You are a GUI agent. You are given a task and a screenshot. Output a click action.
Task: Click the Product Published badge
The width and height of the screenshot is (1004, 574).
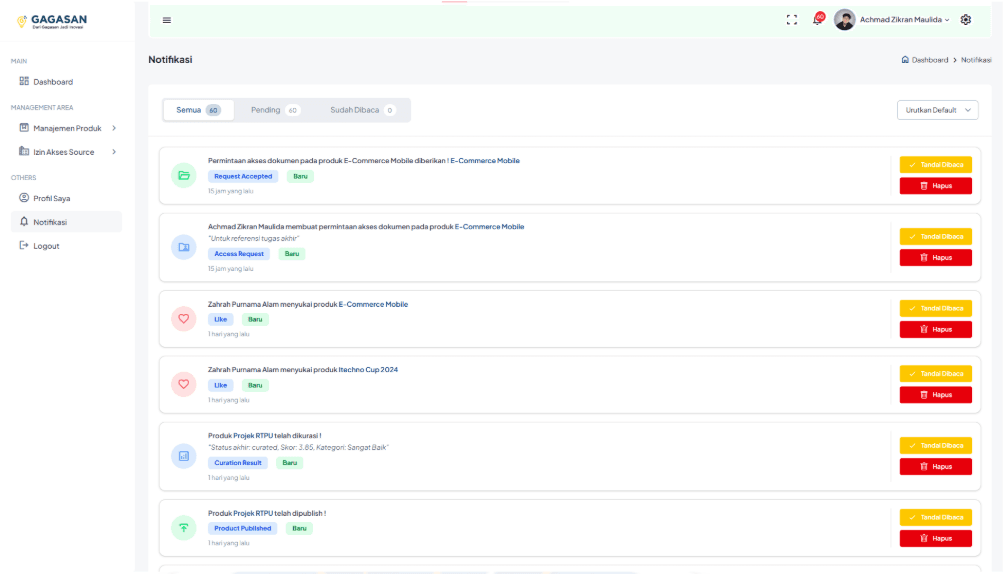tap(242, 529)
